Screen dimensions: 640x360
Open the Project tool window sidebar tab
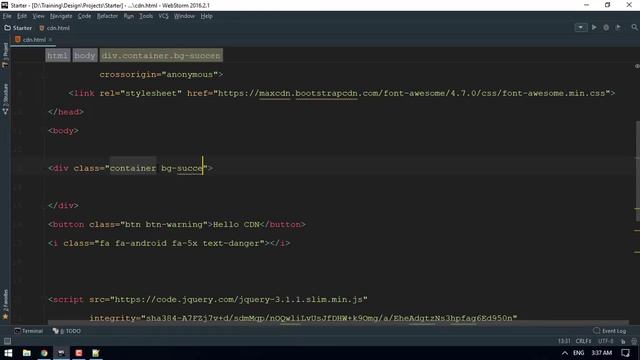5,55
